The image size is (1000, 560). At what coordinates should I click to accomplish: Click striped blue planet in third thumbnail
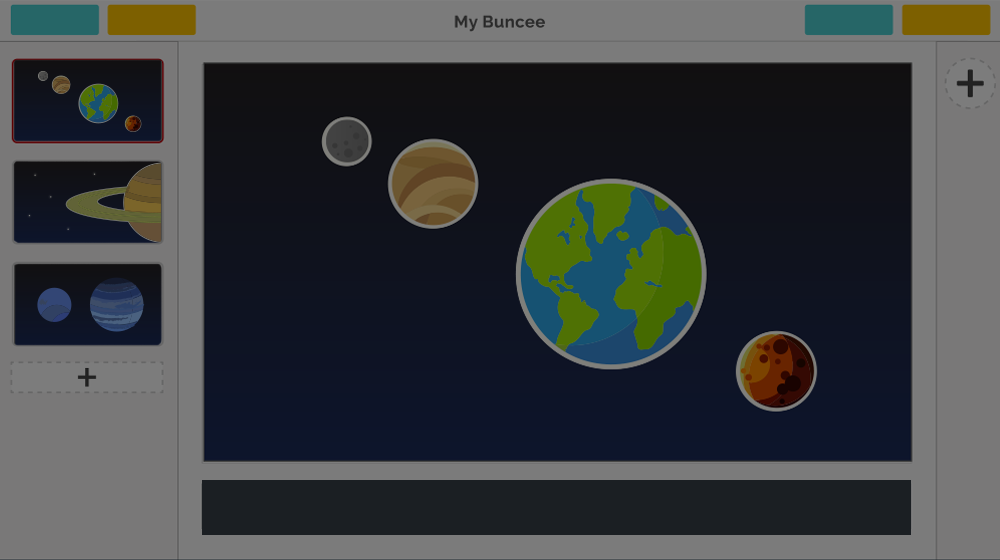click(117, 305)
